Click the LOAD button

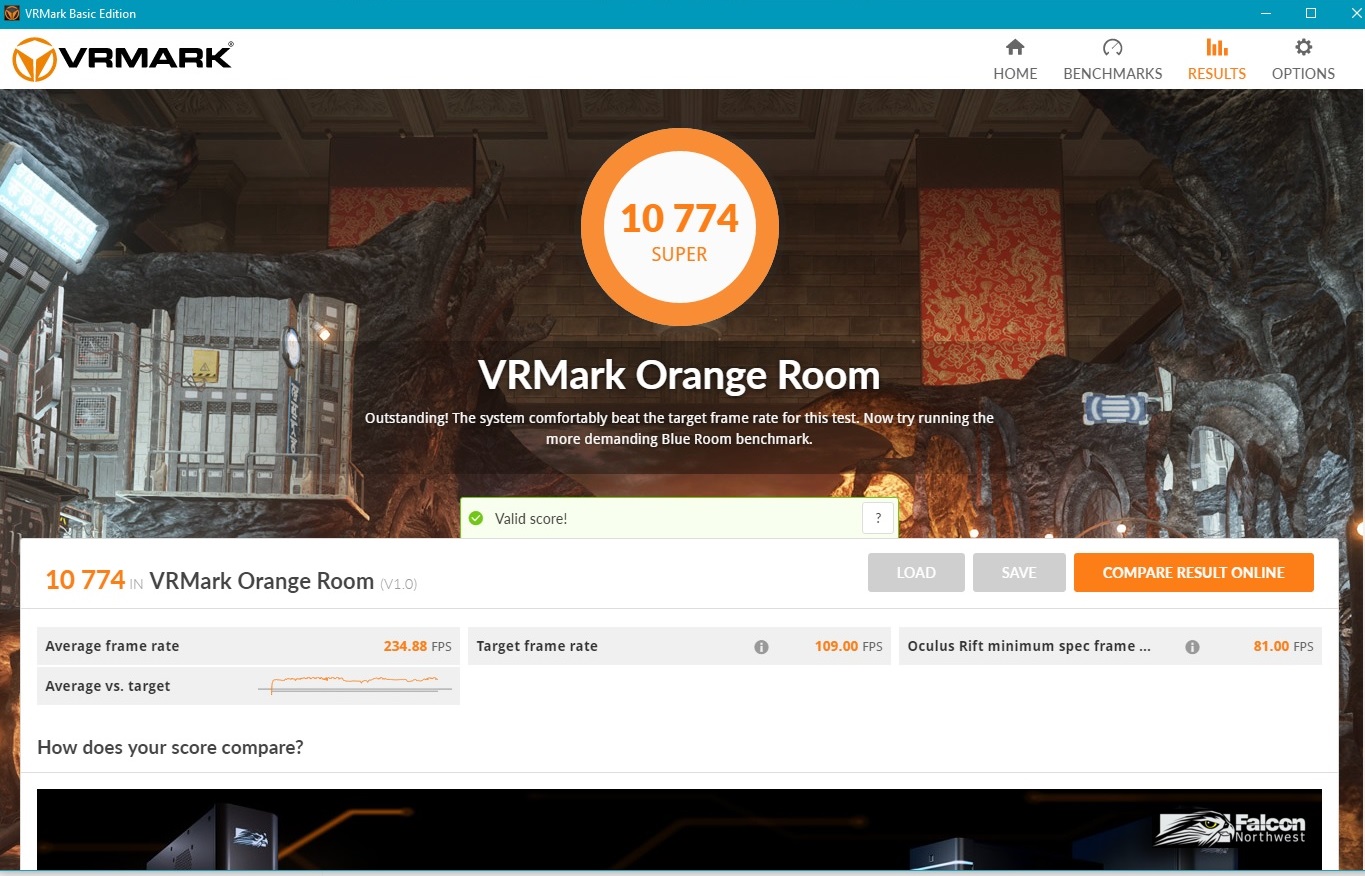point(916,572)
